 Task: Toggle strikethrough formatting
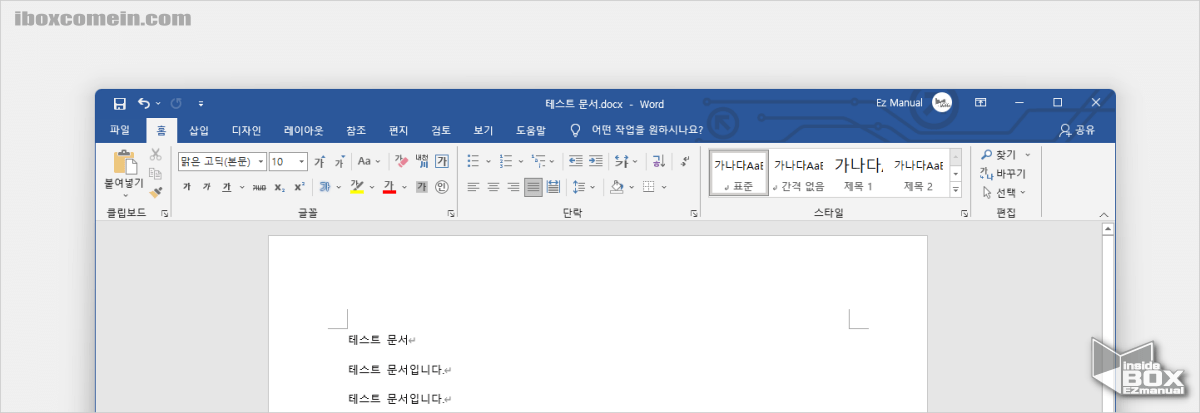[x=259, y=187]
